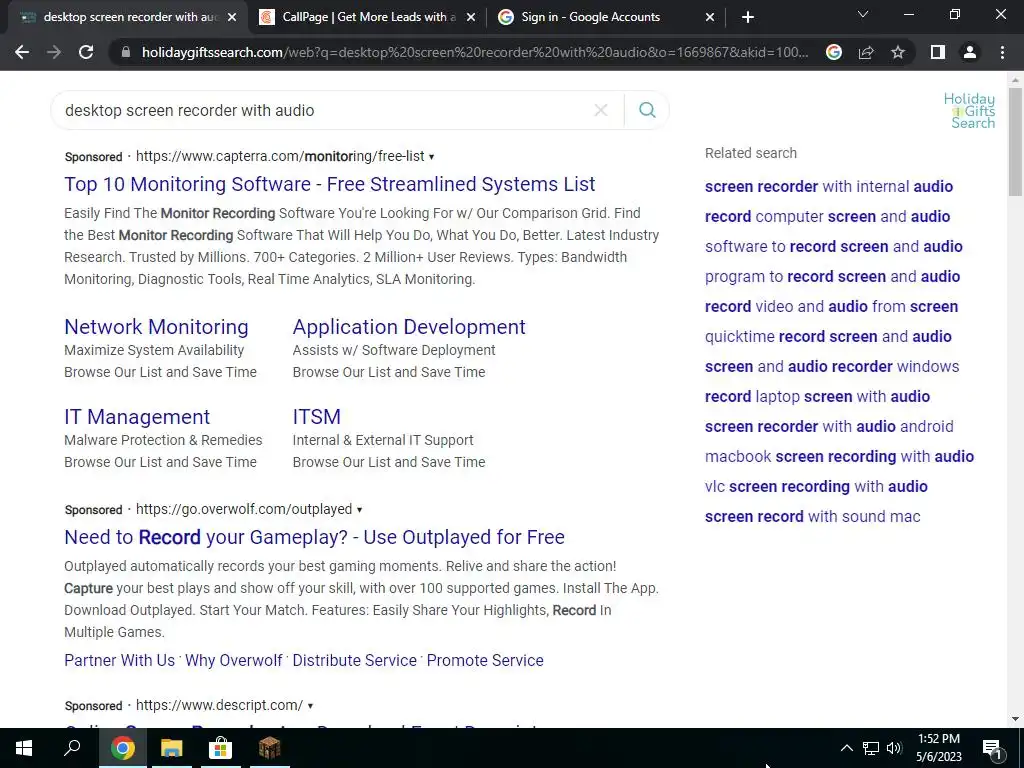Show hidden system tray icons
The image size is (1024, 768).
(x=846, y=748)
